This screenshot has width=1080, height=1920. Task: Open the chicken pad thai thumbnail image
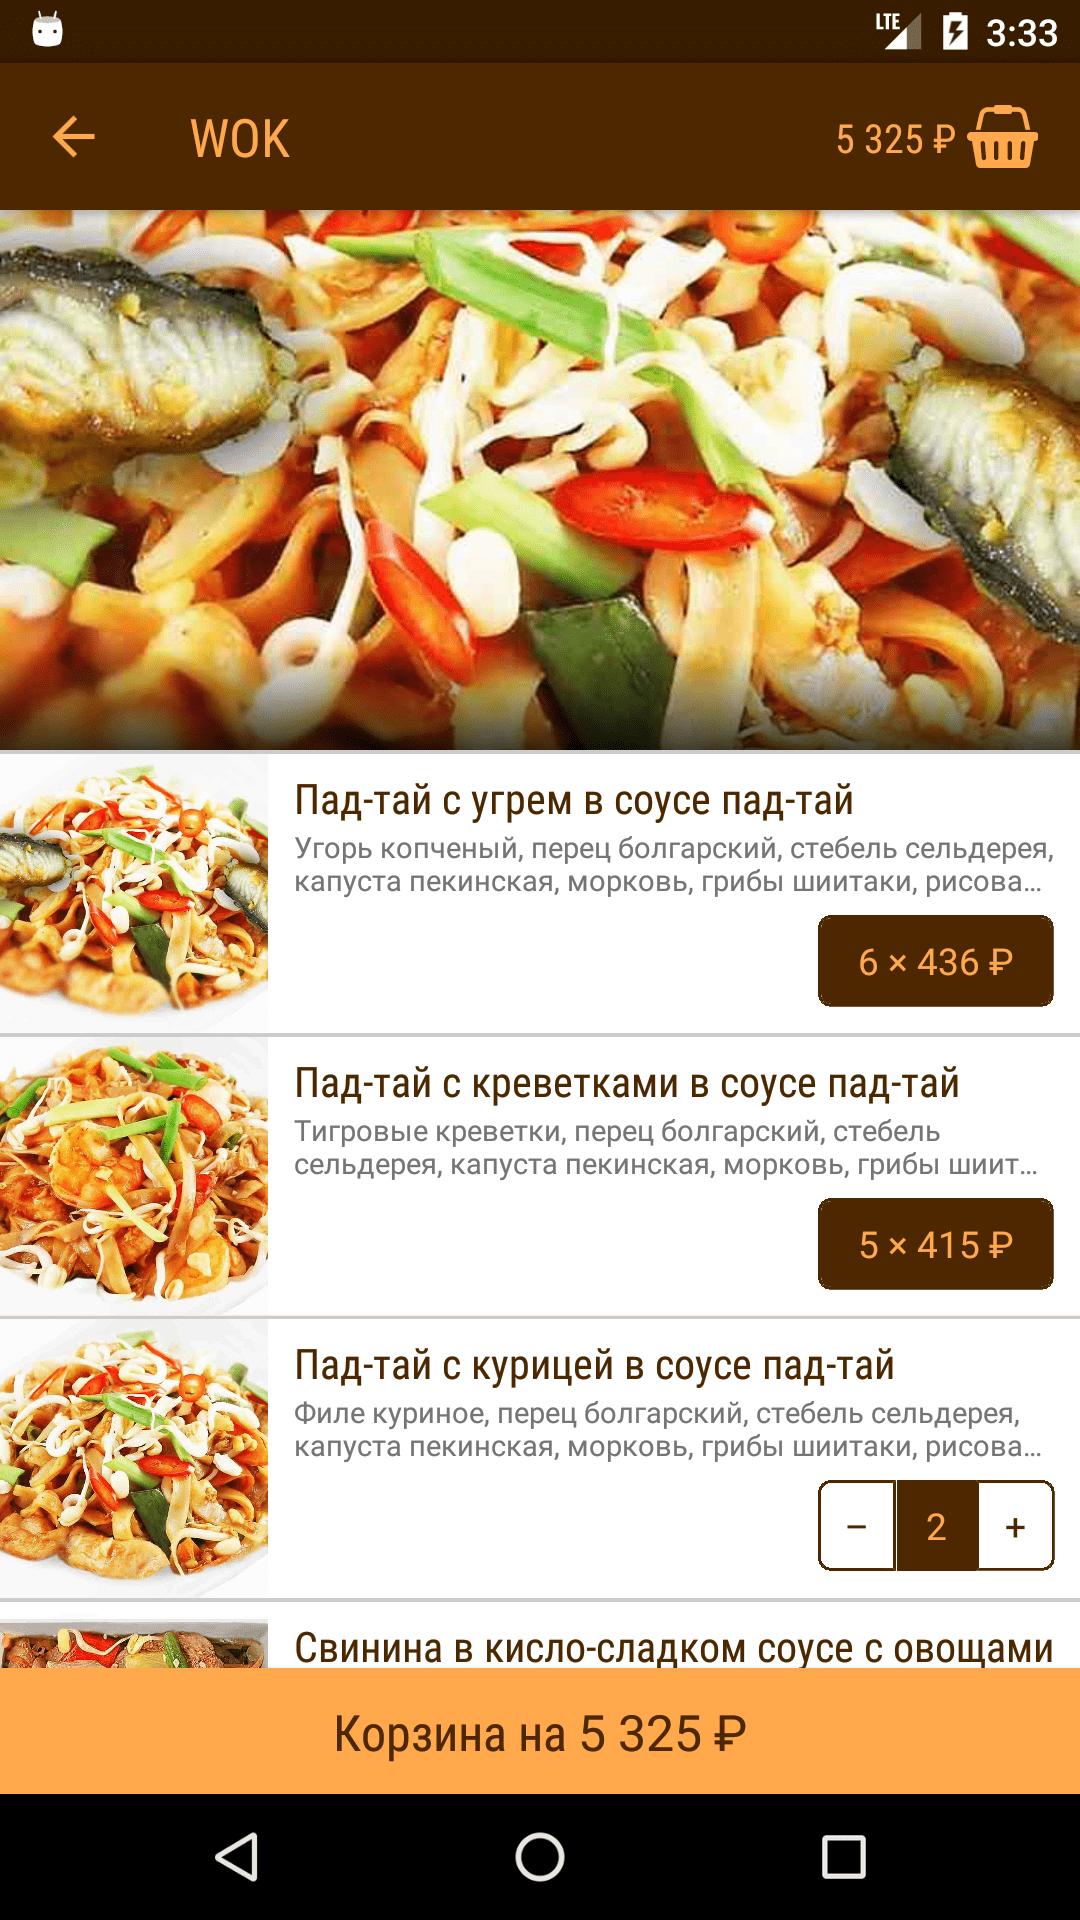tap(134, 1458)
